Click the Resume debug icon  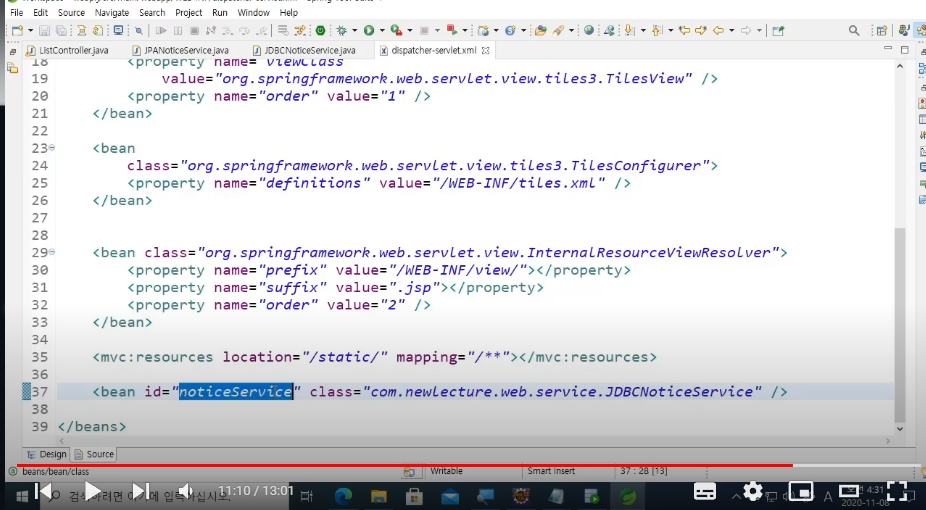[x=161, y=31]
